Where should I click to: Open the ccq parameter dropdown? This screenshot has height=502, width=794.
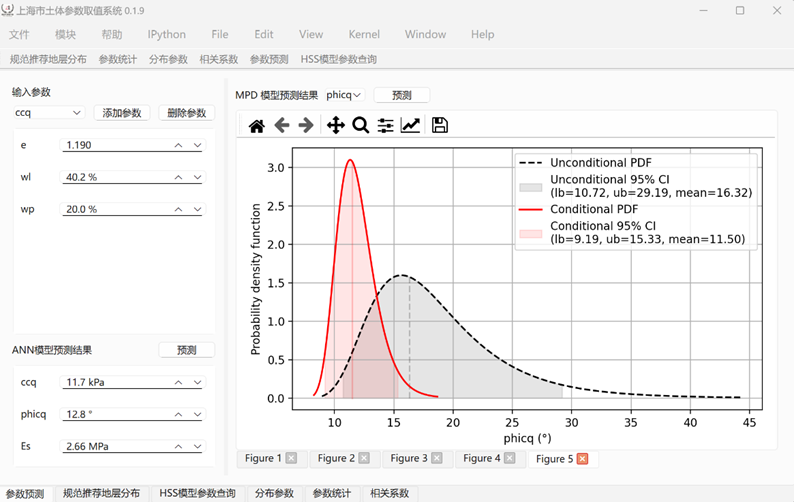tap(47, 113)
